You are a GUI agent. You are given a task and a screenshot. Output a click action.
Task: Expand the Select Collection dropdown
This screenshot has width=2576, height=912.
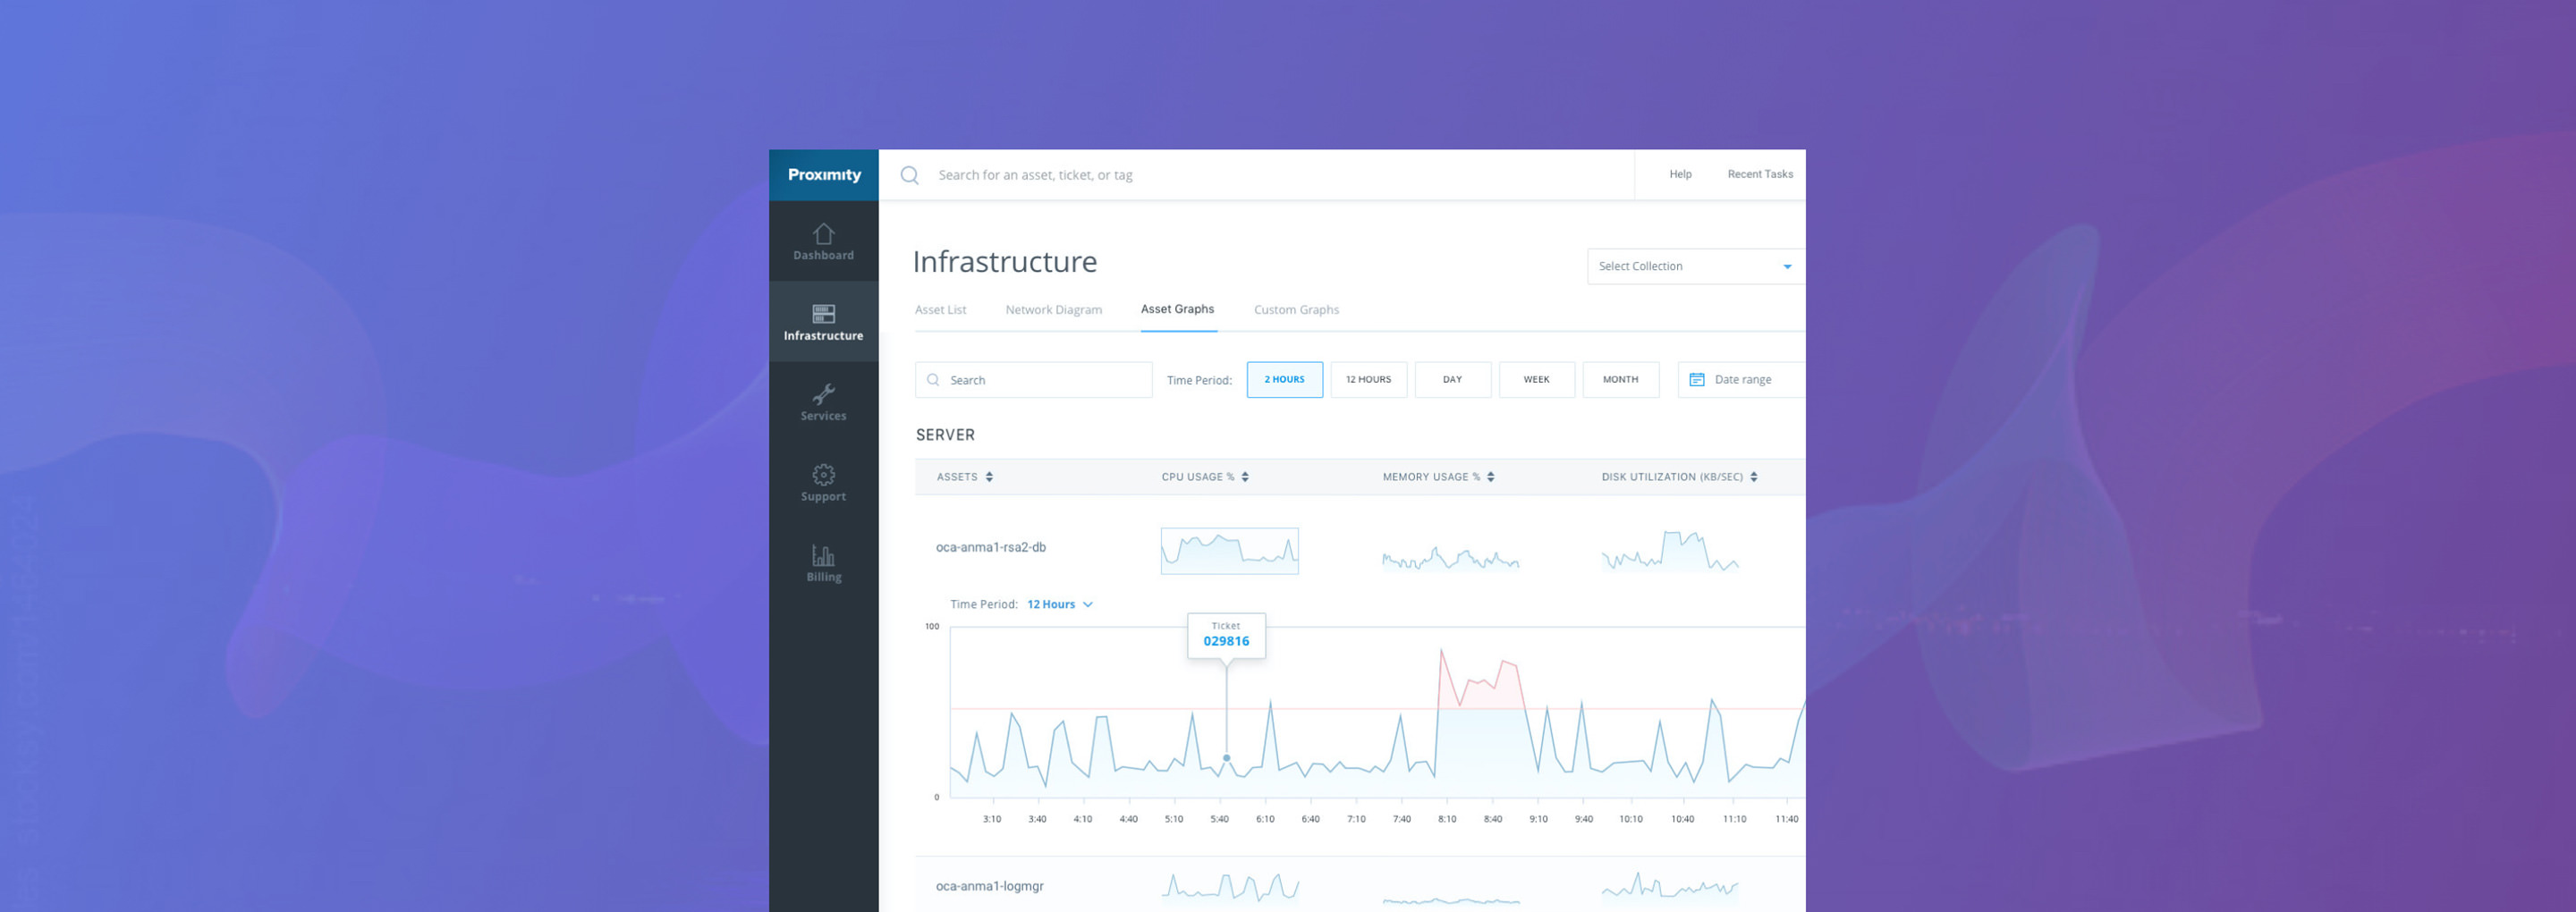click(x=1695, y=266)
